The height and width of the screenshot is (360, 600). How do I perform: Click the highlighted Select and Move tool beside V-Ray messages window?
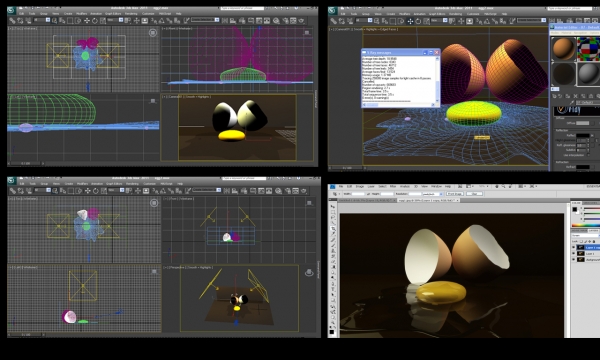click(410, 21)
